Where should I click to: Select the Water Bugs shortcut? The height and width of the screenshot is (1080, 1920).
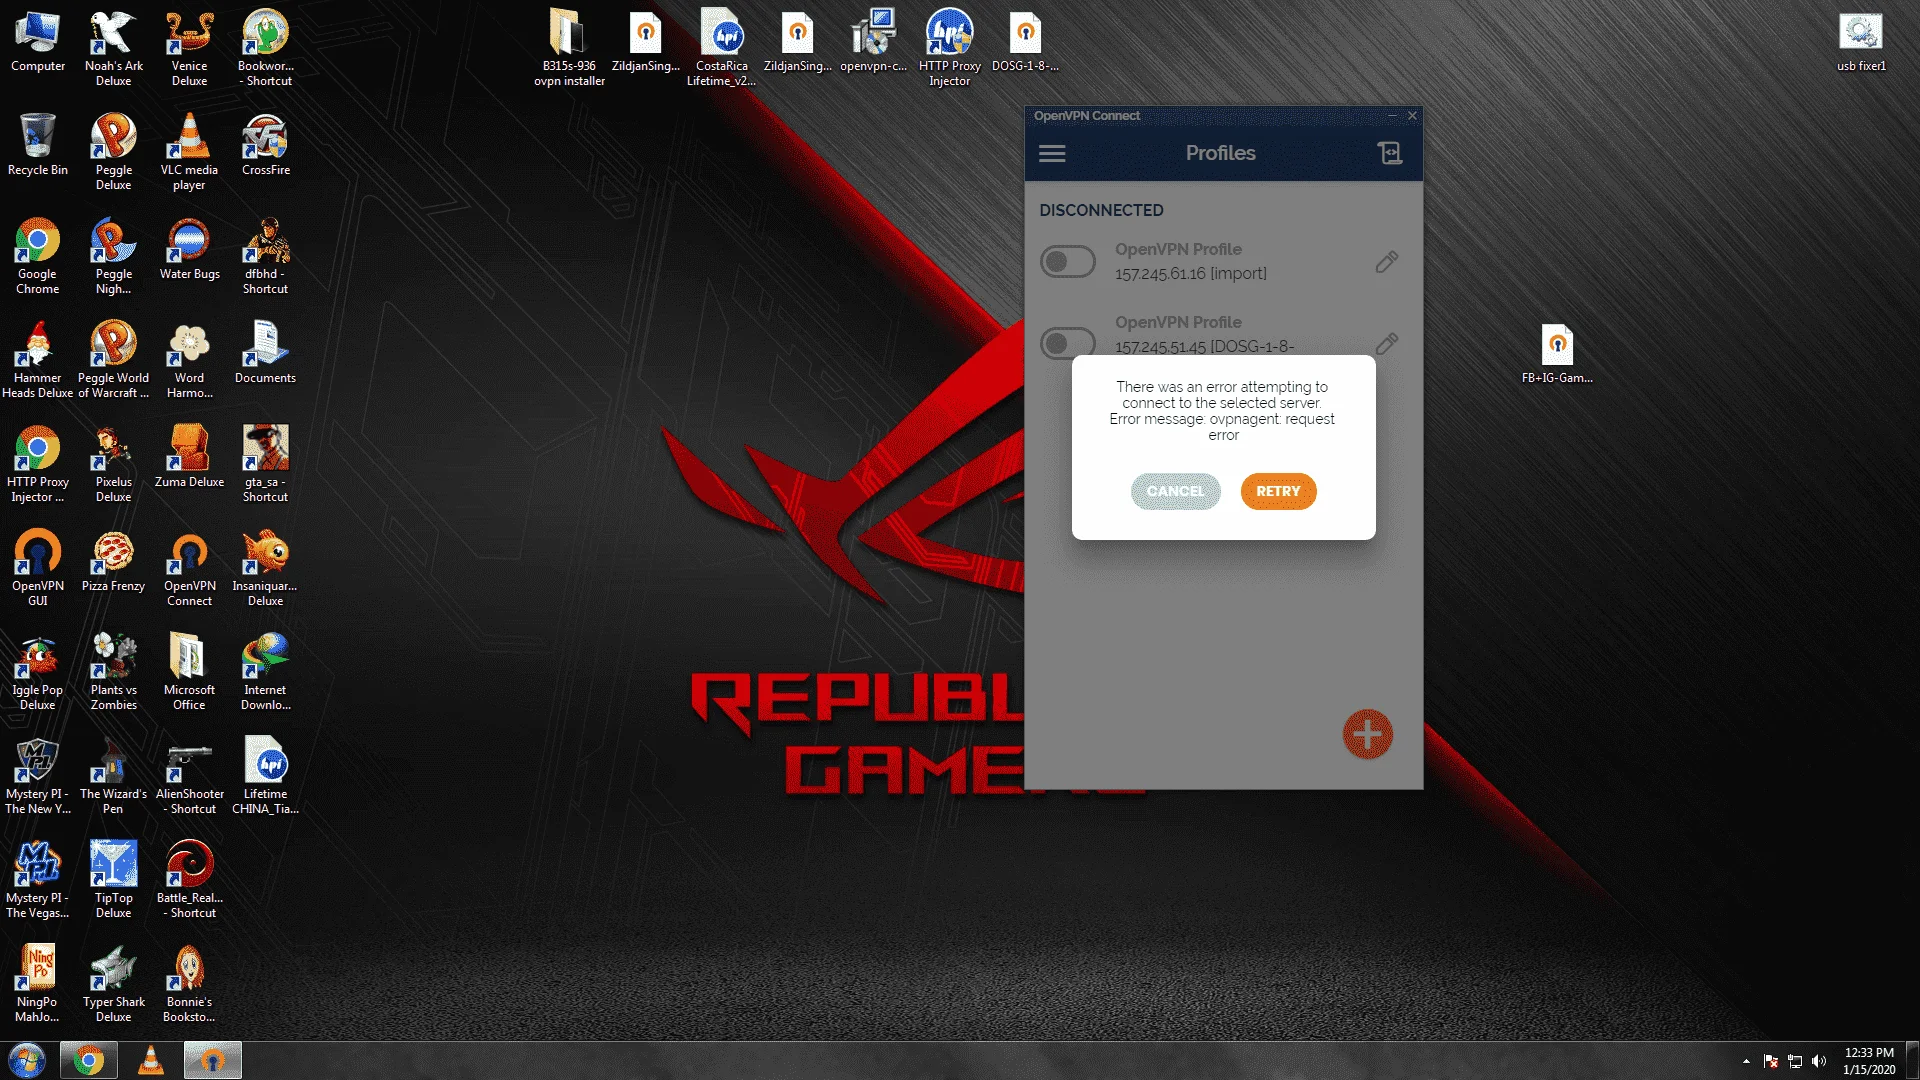click(x=189, y=249)
